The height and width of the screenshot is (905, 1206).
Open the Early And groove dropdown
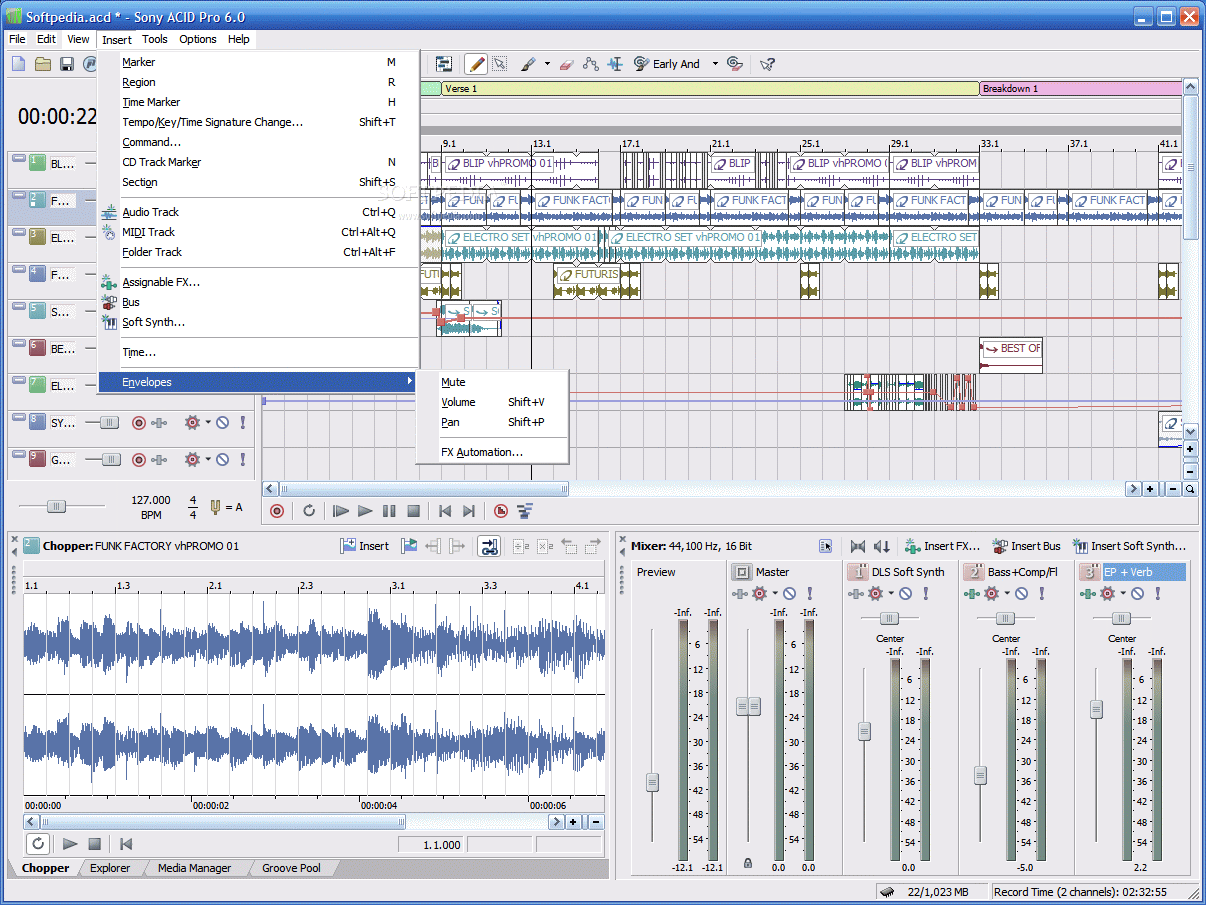(x=715, y=64)
